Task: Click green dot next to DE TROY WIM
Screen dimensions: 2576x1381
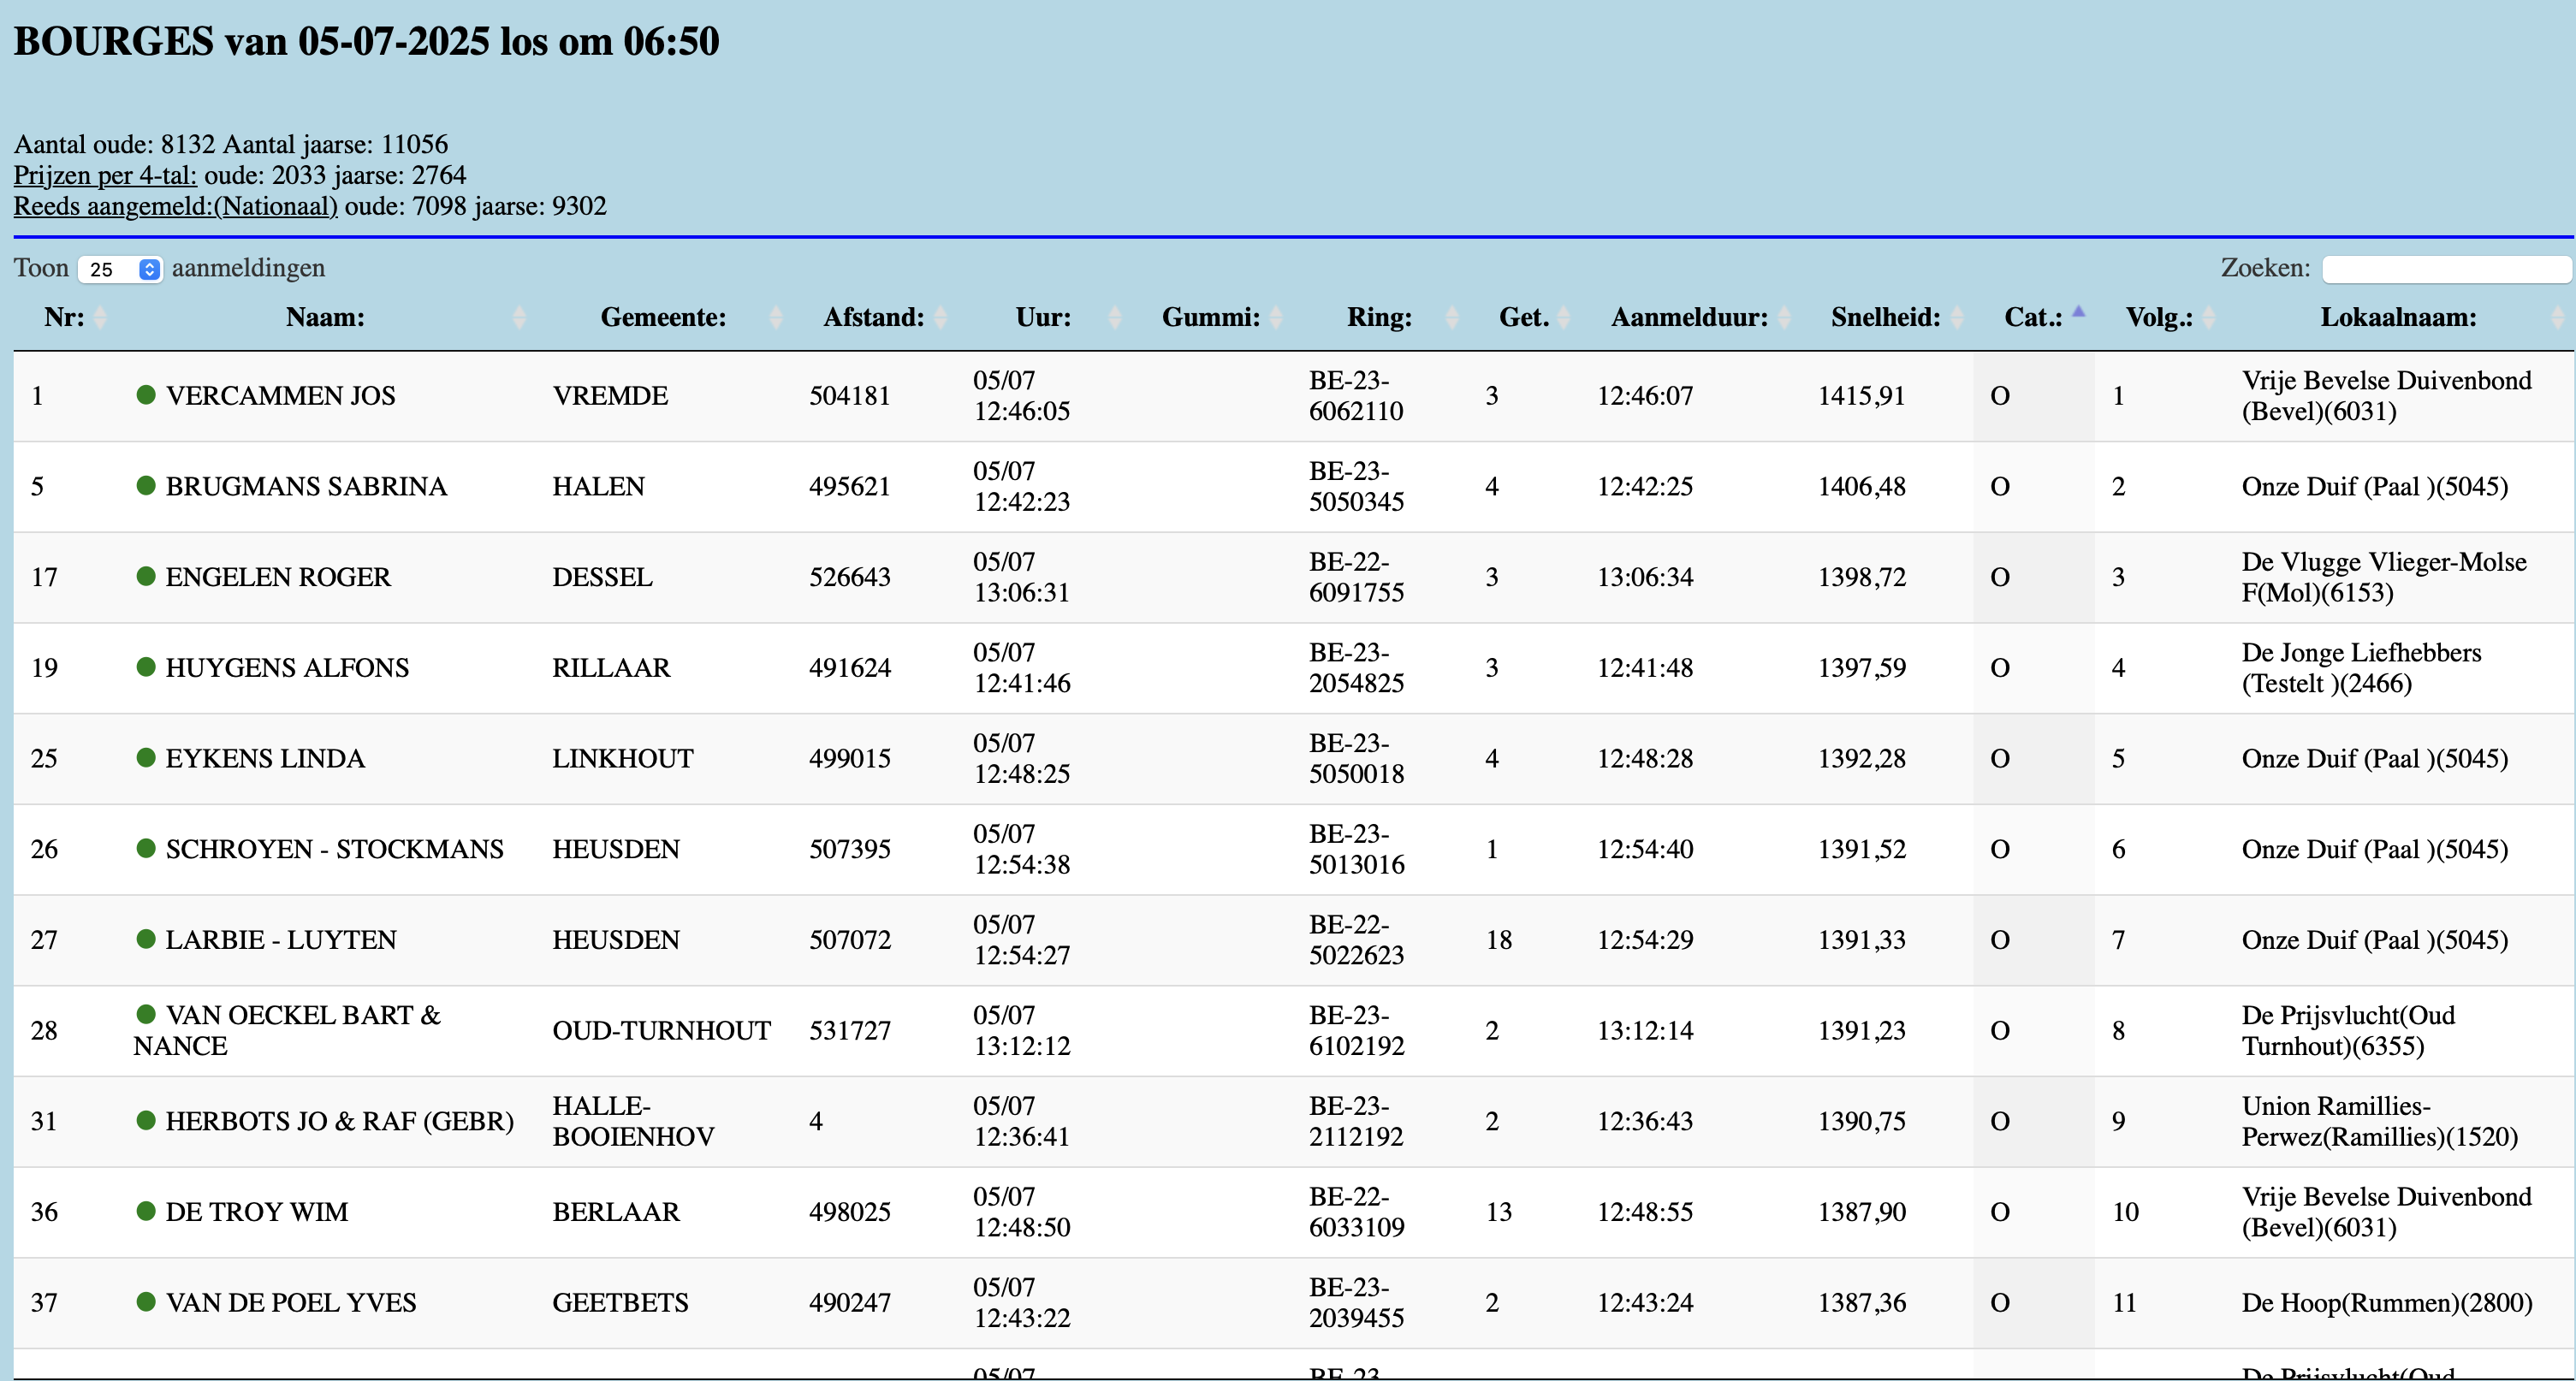Action: [146, 1211]
